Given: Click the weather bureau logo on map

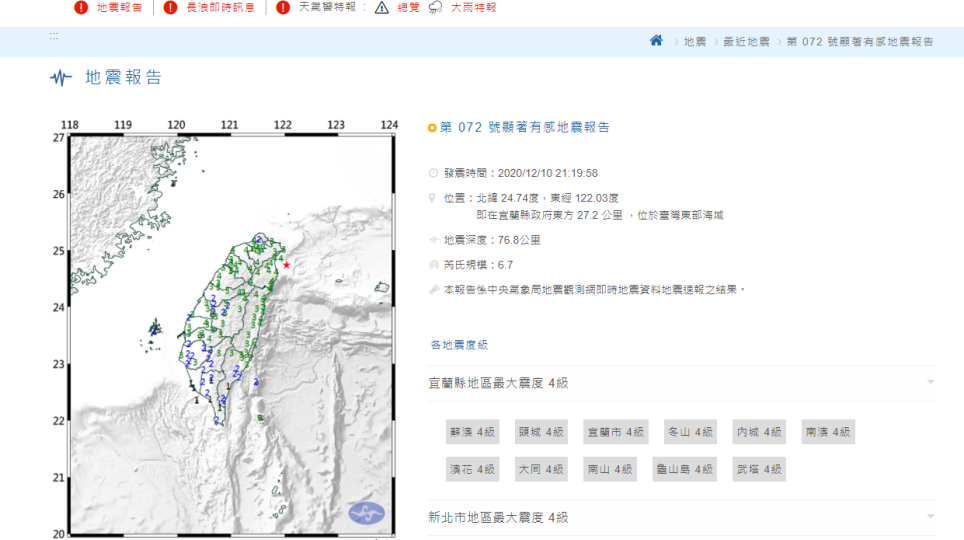Looking at the screenshot, I should tap(366, 513).
